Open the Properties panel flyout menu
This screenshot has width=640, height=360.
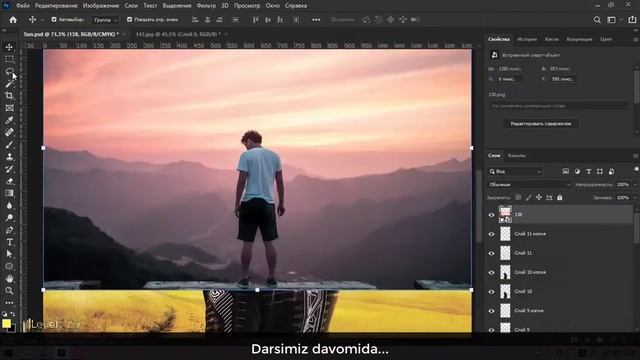tap(636, 39)
